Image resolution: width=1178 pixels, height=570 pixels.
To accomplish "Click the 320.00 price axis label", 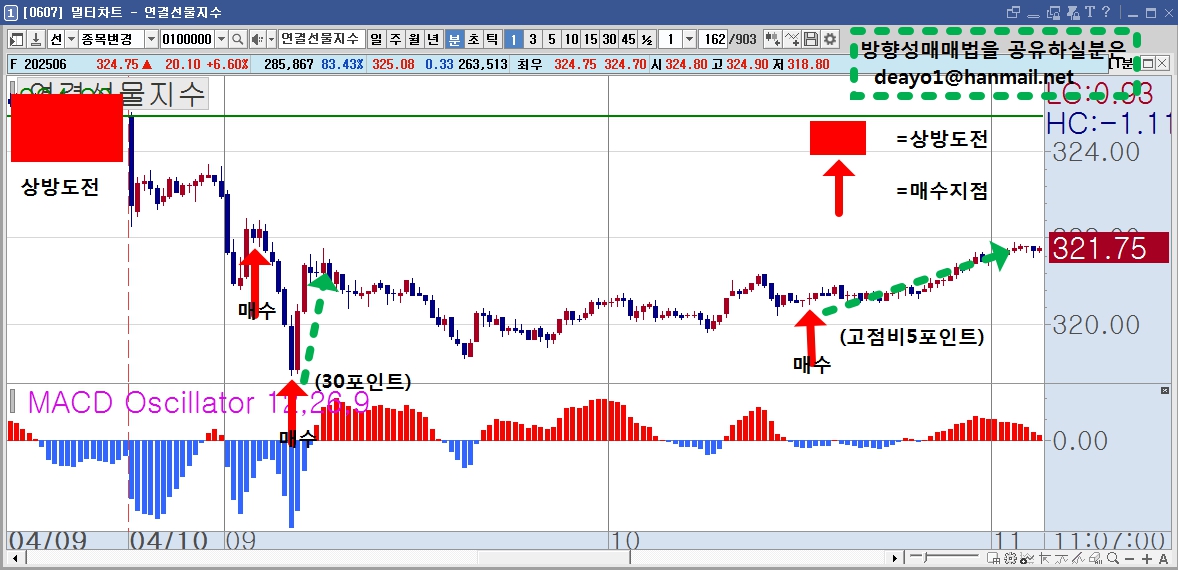I will coord(1097,325).
